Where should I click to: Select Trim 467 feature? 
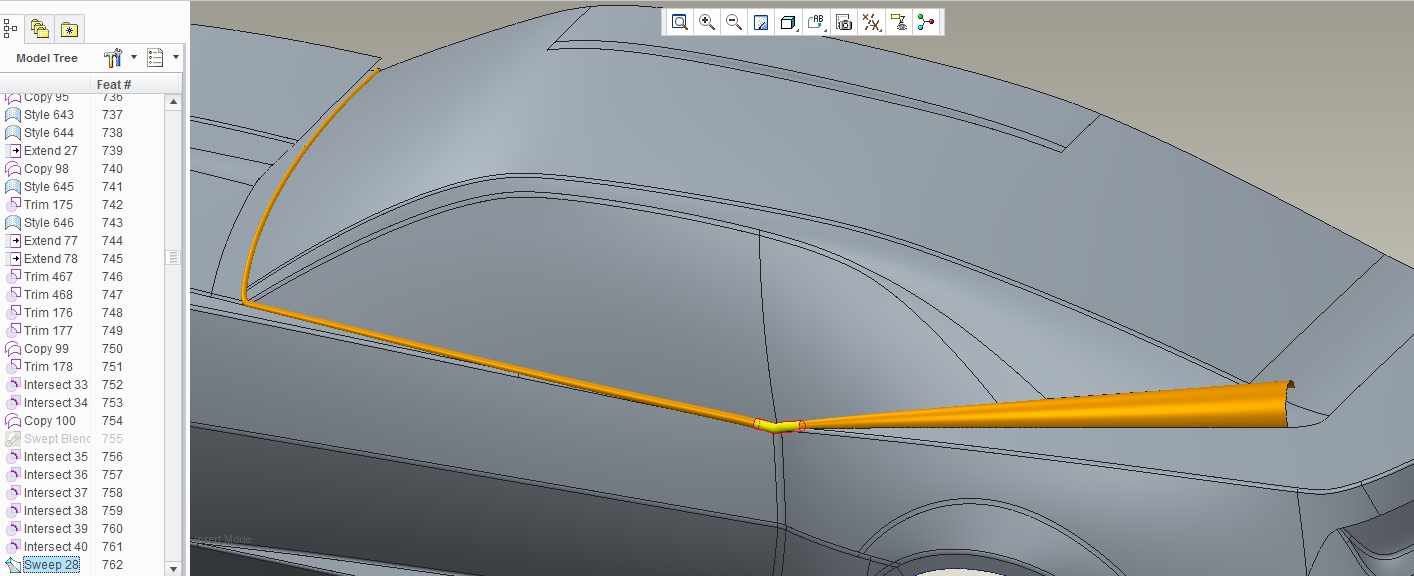pyautogui.click(x=49, y=277)
